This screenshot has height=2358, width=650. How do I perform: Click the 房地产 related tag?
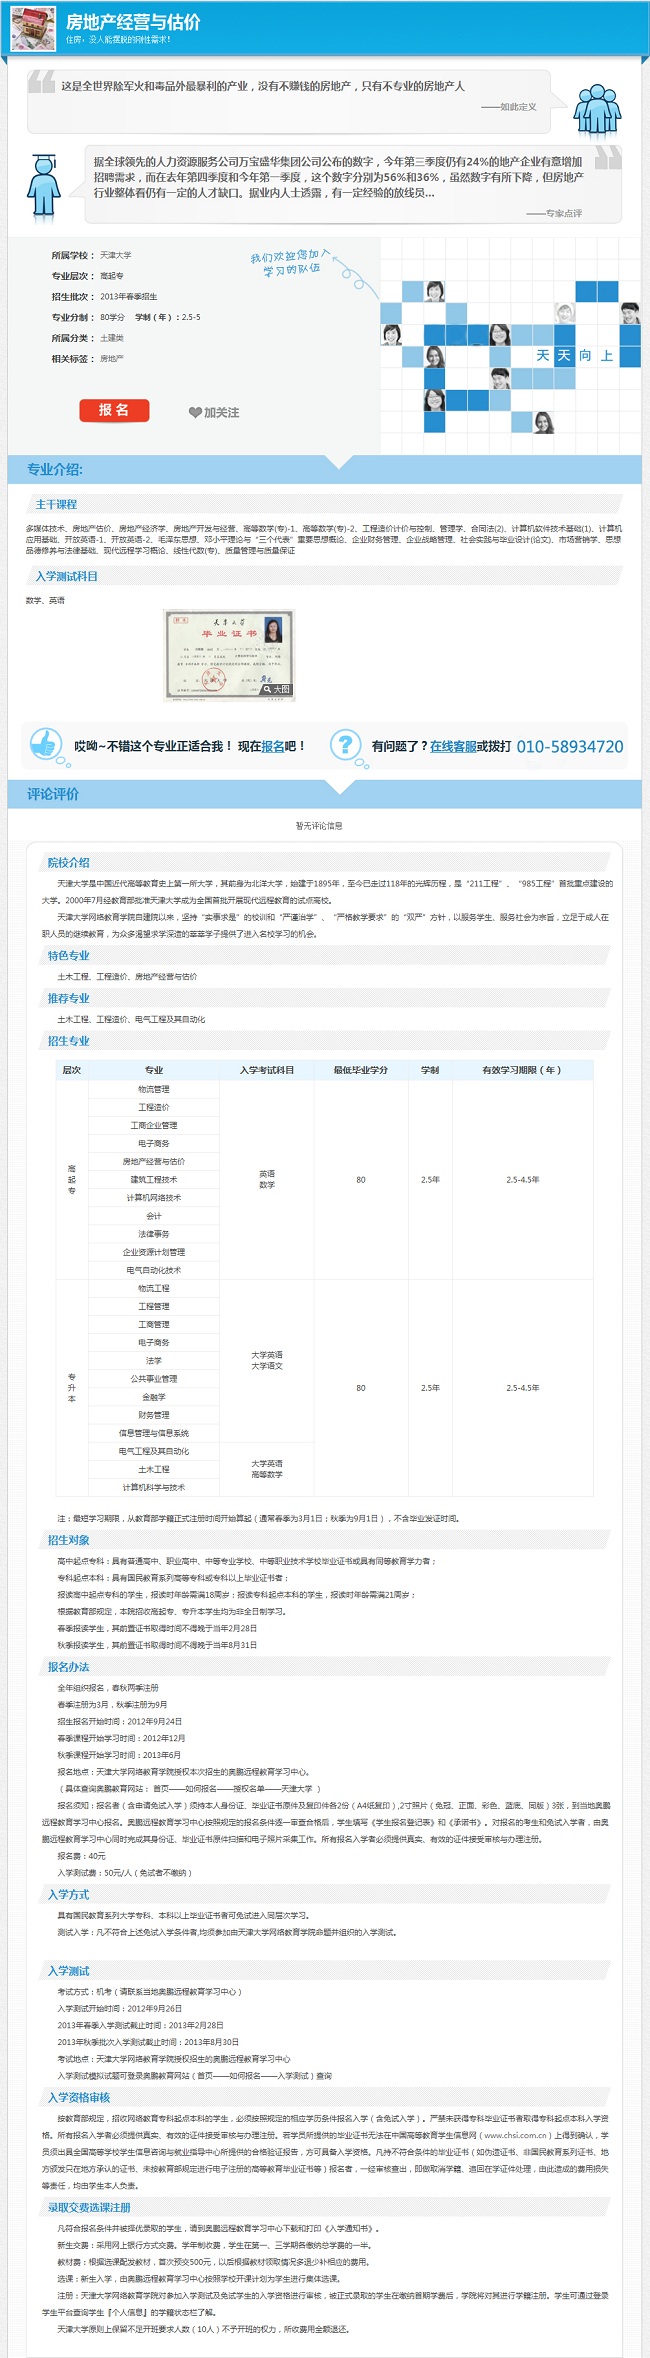pos(112,358)
